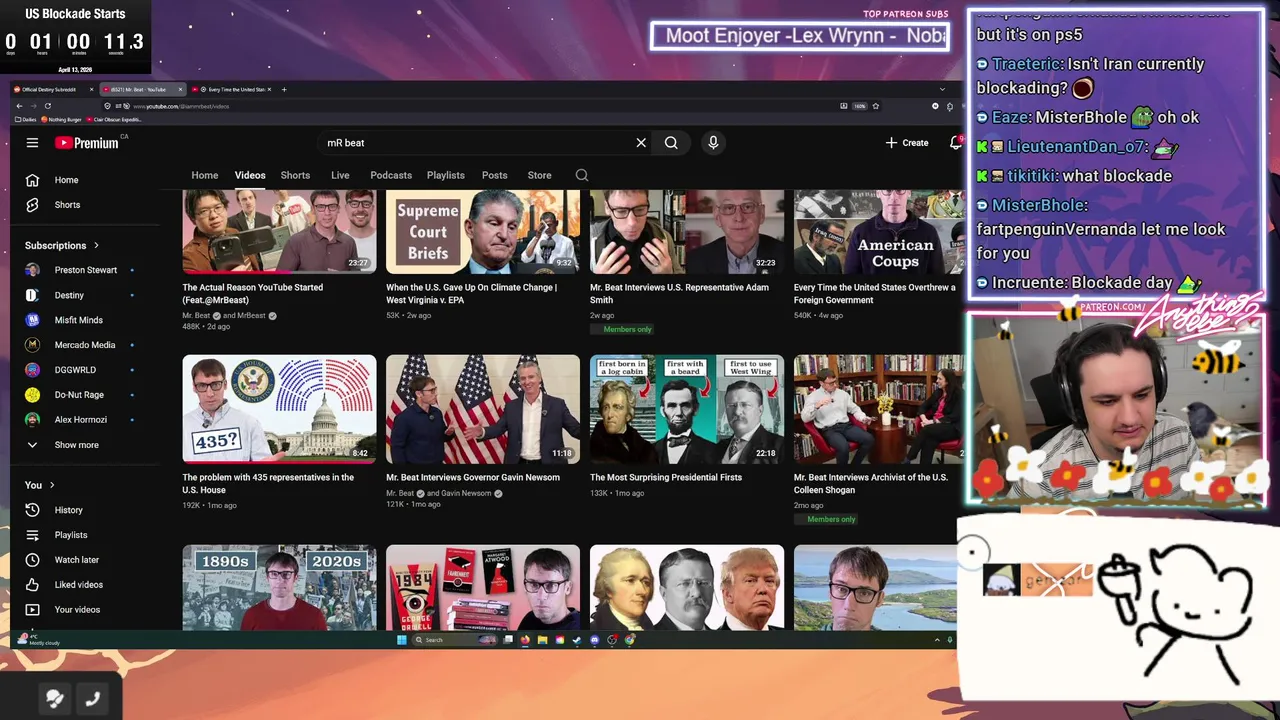Viewport: 1280px width, 720px height.
Task: Open Do-Nut Rage subscription channel
Action: (x=79, y=395)
